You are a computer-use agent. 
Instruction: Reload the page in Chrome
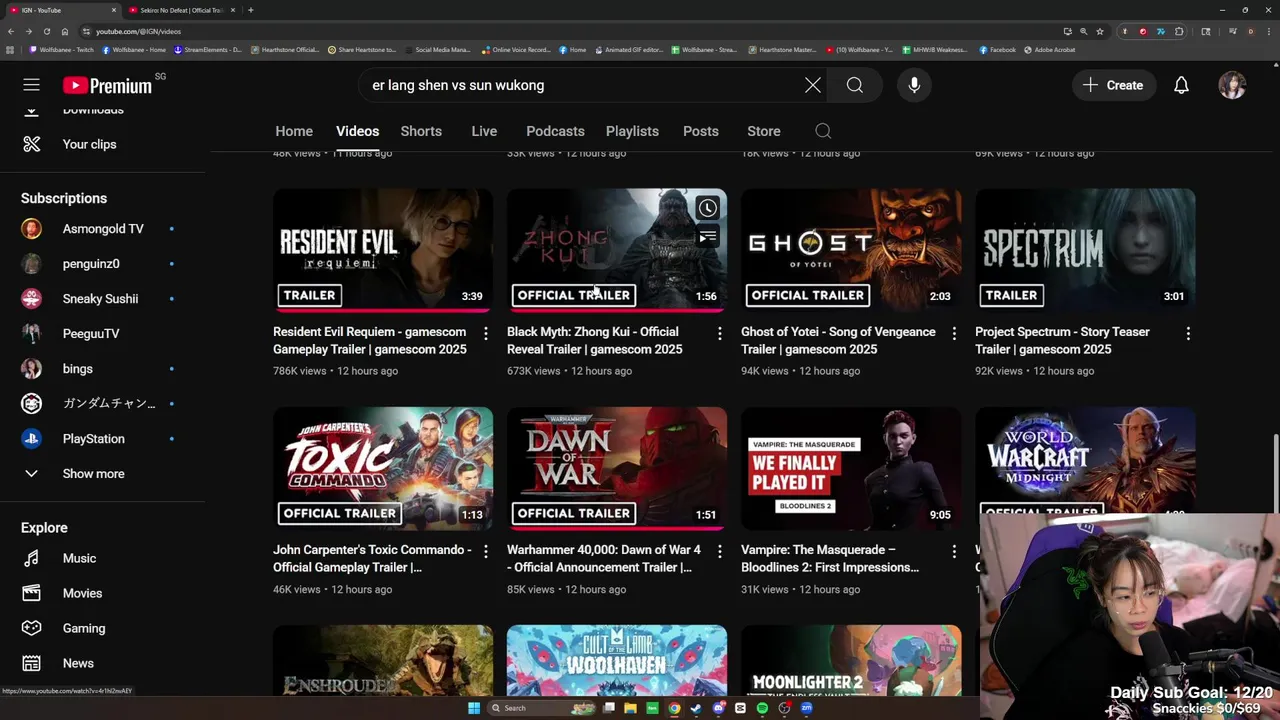46,31
